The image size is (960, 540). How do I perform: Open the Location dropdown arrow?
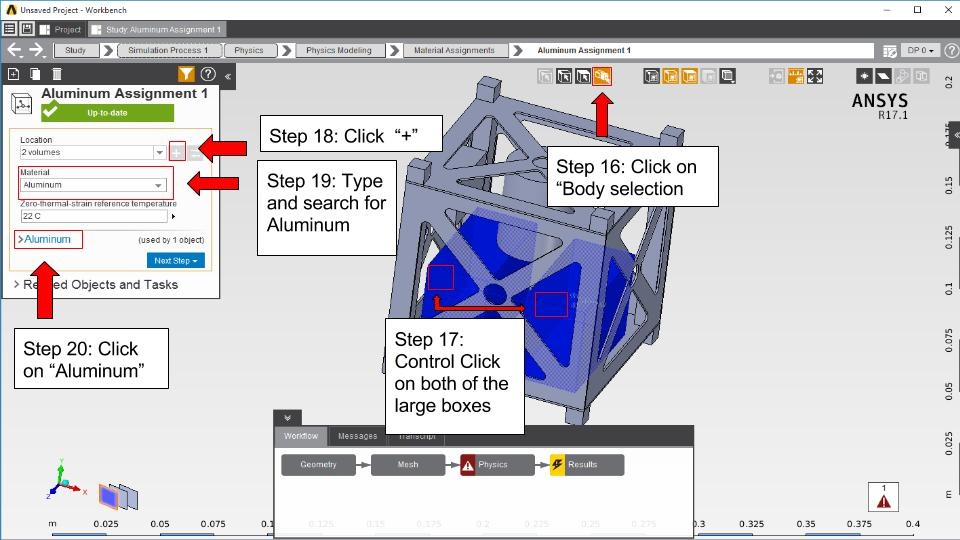click(159, 152)
